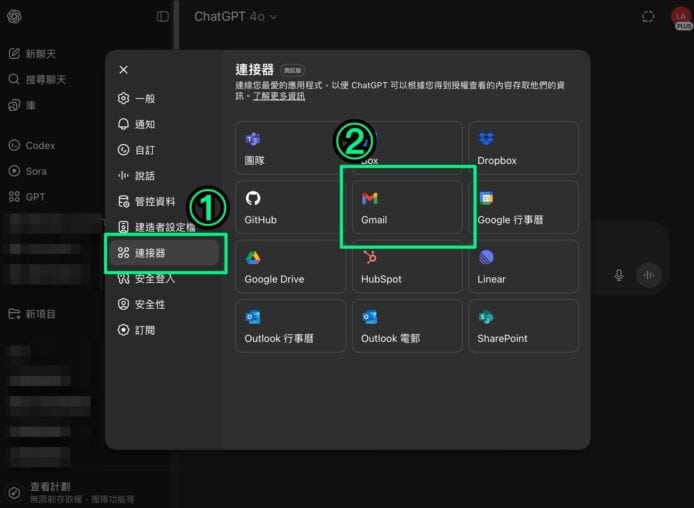Click the microphone dictation icon

[619, 275]
